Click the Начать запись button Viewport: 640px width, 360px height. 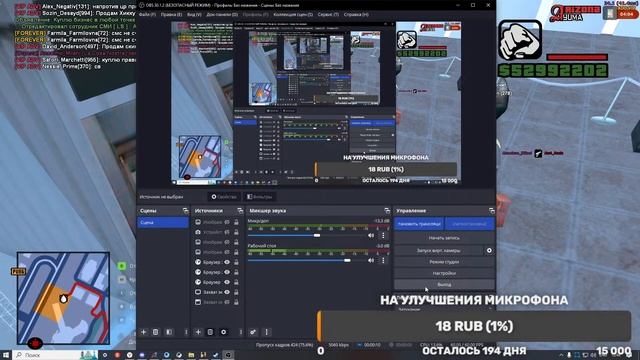click(444, 238)
